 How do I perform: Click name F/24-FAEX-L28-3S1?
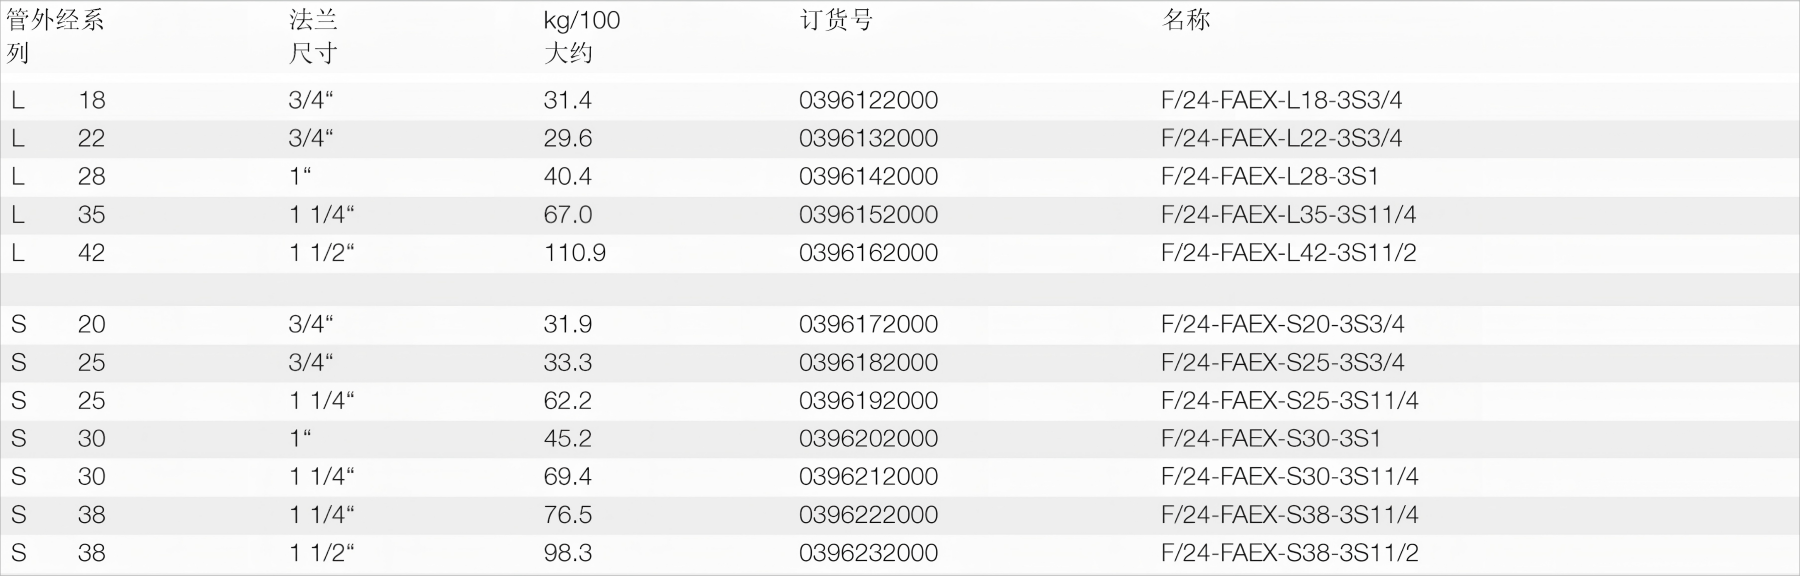pos(1269,177)
